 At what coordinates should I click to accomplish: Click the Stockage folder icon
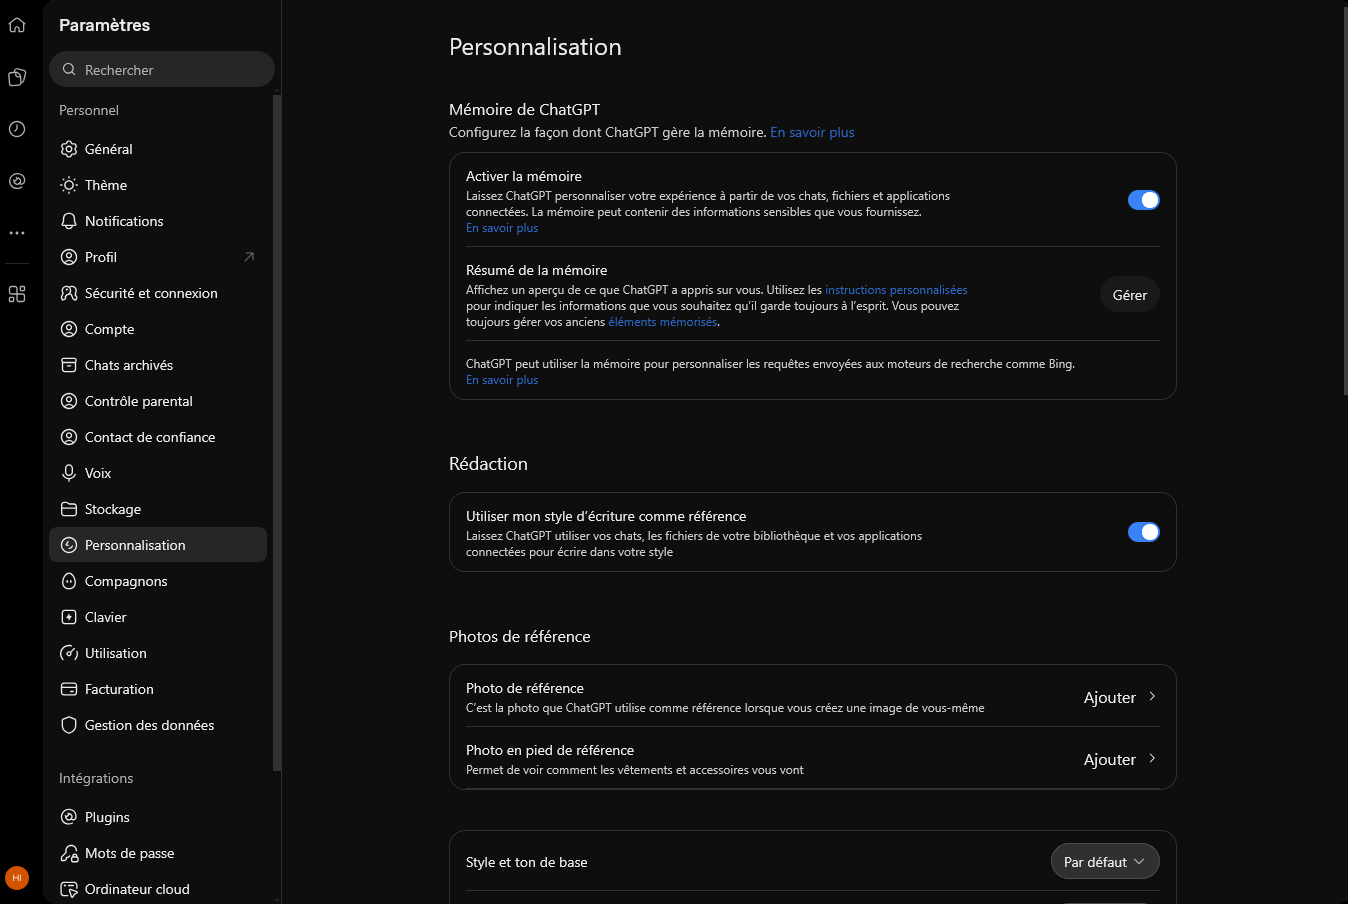pyautogui.click(x=69, y=509)
